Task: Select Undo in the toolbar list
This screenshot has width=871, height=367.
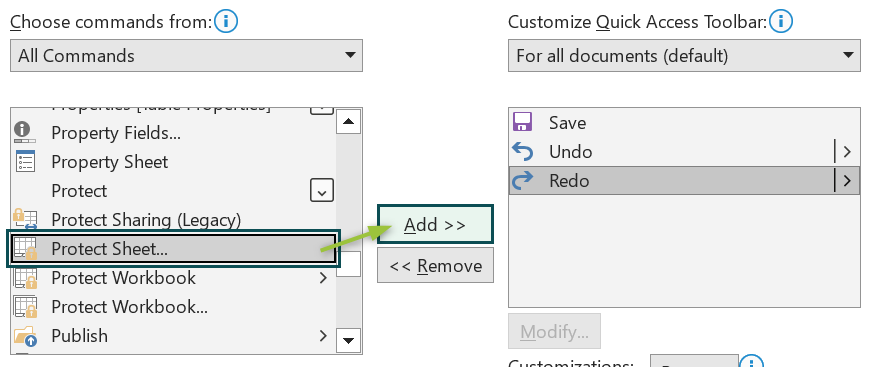Action: (x=684, y=152)
